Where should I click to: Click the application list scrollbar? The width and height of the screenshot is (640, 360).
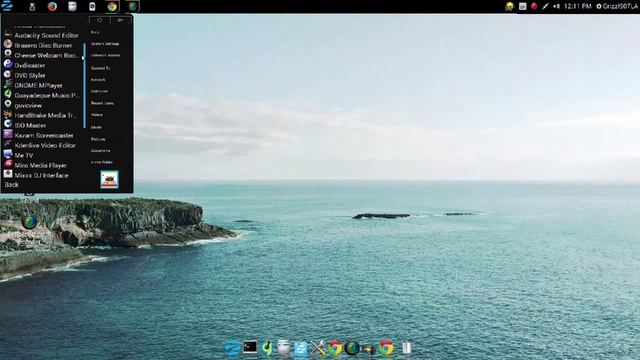tap(84, 85)
